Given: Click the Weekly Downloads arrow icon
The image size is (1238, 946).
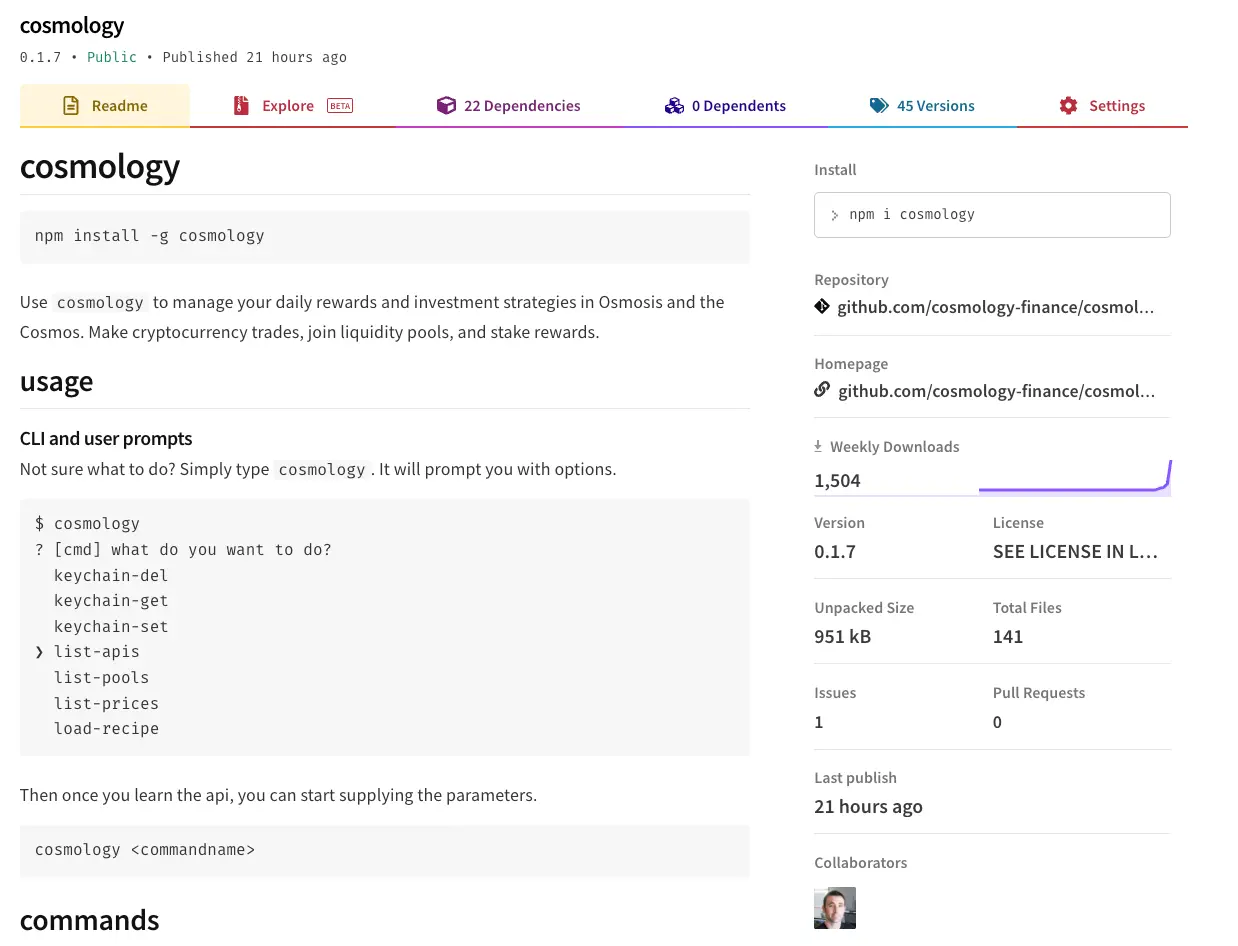Looking at the screenshot, I should pos(819,446).
